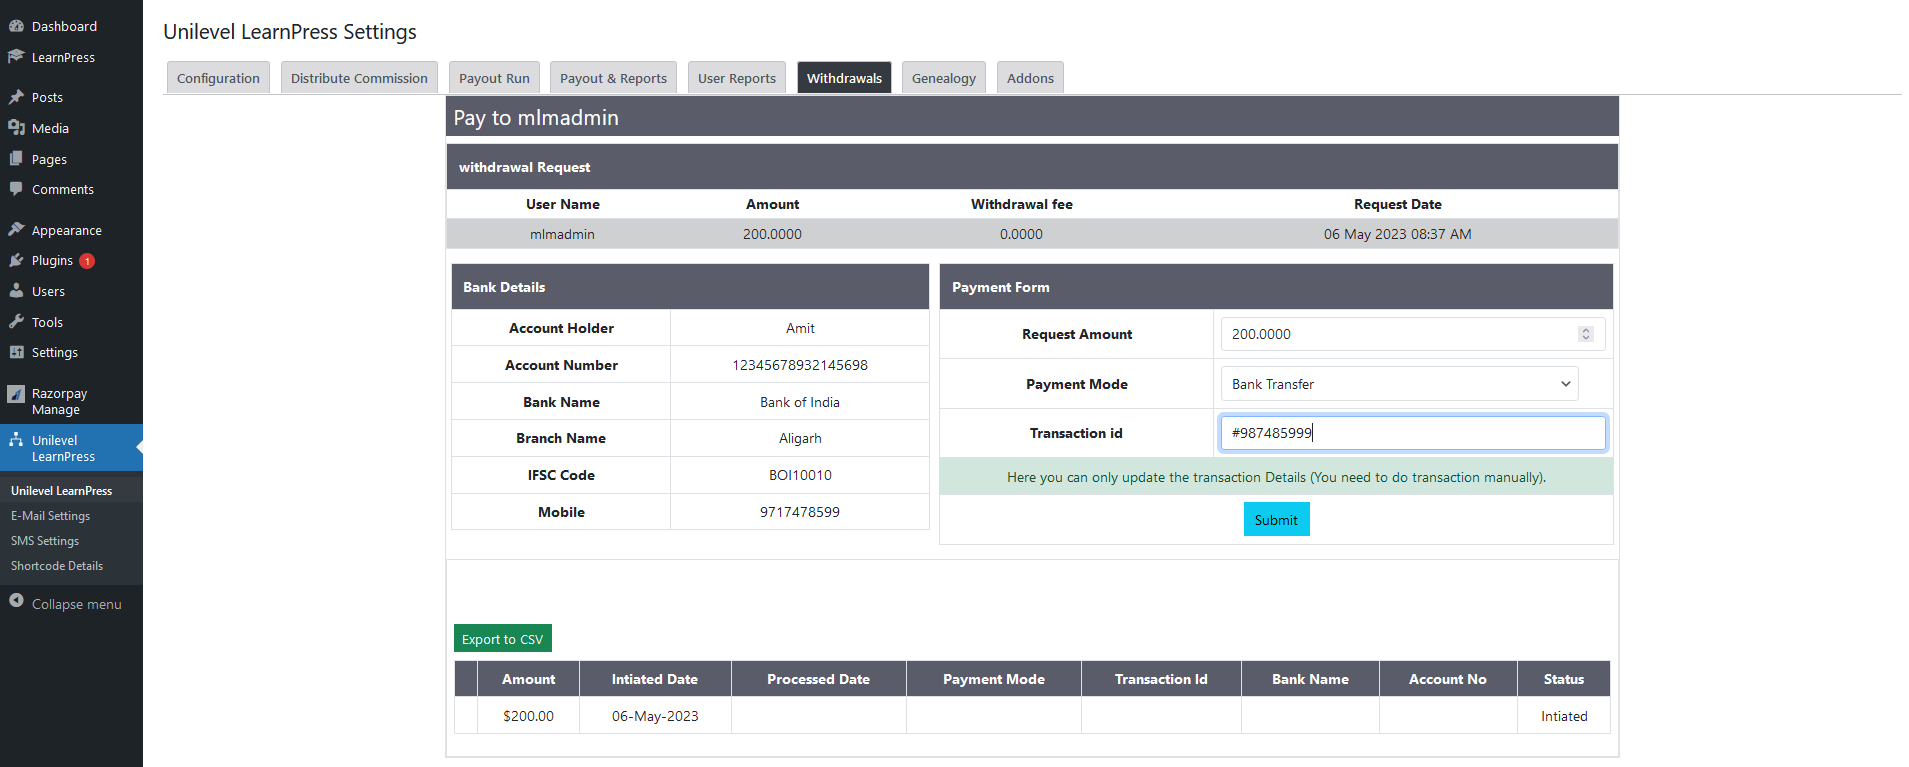
Task: Open Shortcode Details submenu link
Action: click(x=57, y=566)
